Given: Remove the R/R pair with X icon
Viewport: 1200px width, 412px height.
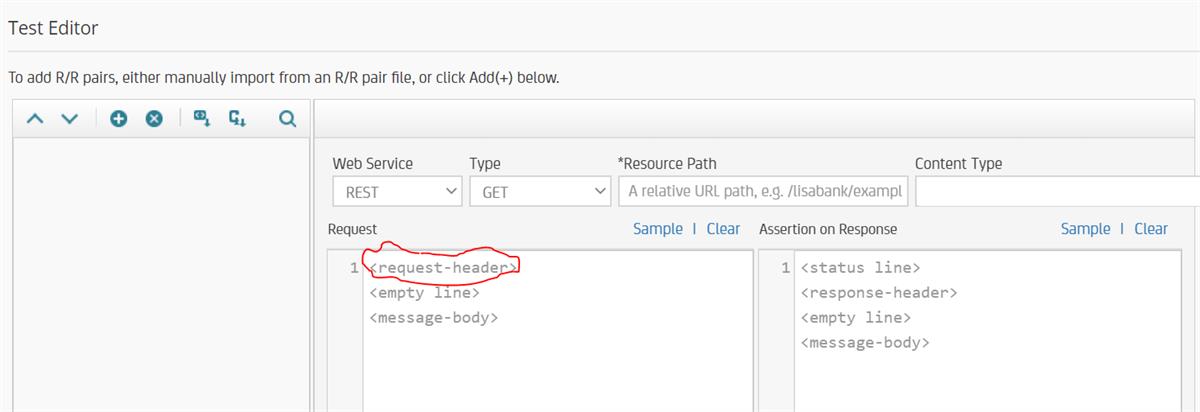Looking at the screenshot, I should pos(154,119).
